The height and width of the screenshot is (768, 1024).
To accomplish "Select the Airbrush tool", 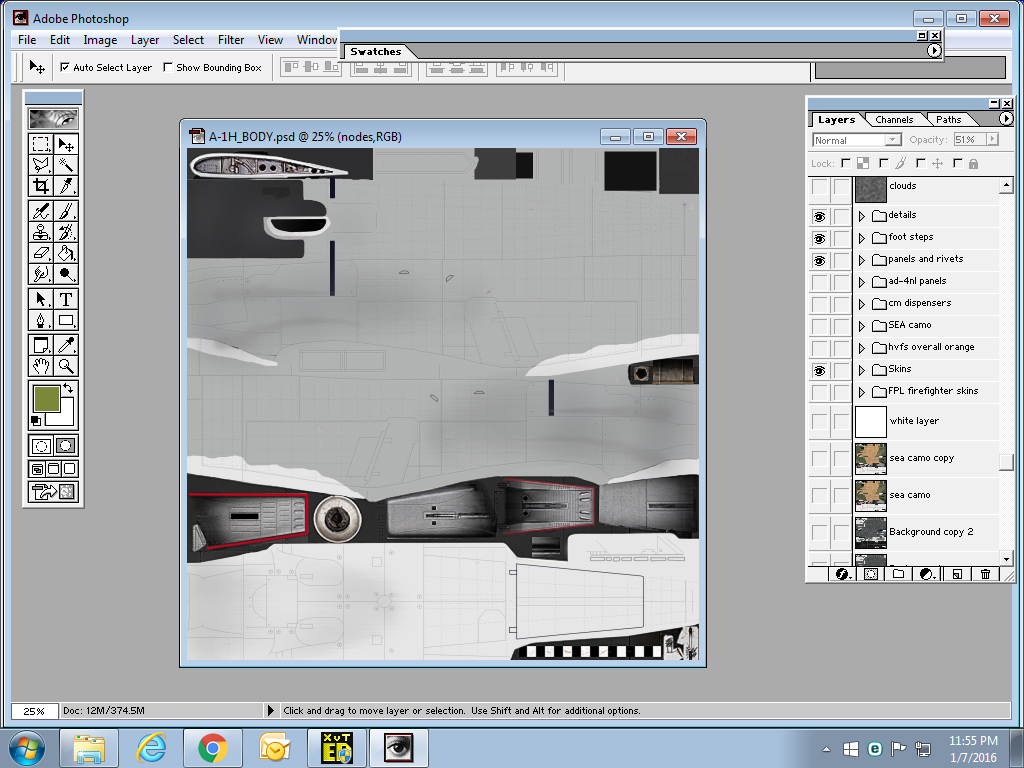I will click(x=40, y=211).
